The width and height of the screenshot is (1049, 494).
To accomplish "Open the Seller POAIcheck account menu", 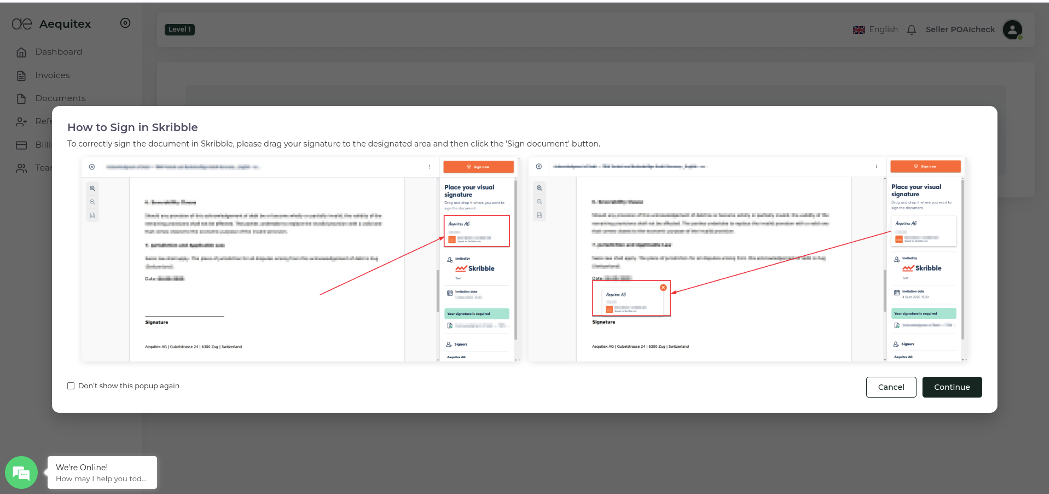I will pos(960,29).
